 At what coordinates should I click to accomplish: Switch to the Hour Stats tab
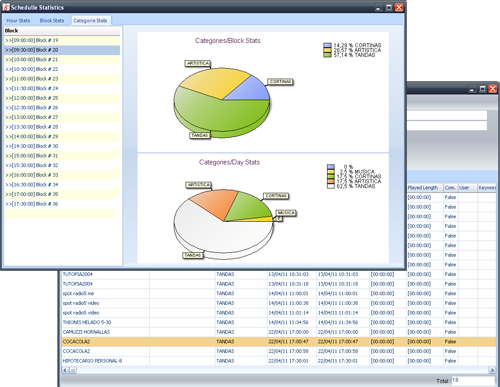tap(18, 21)
